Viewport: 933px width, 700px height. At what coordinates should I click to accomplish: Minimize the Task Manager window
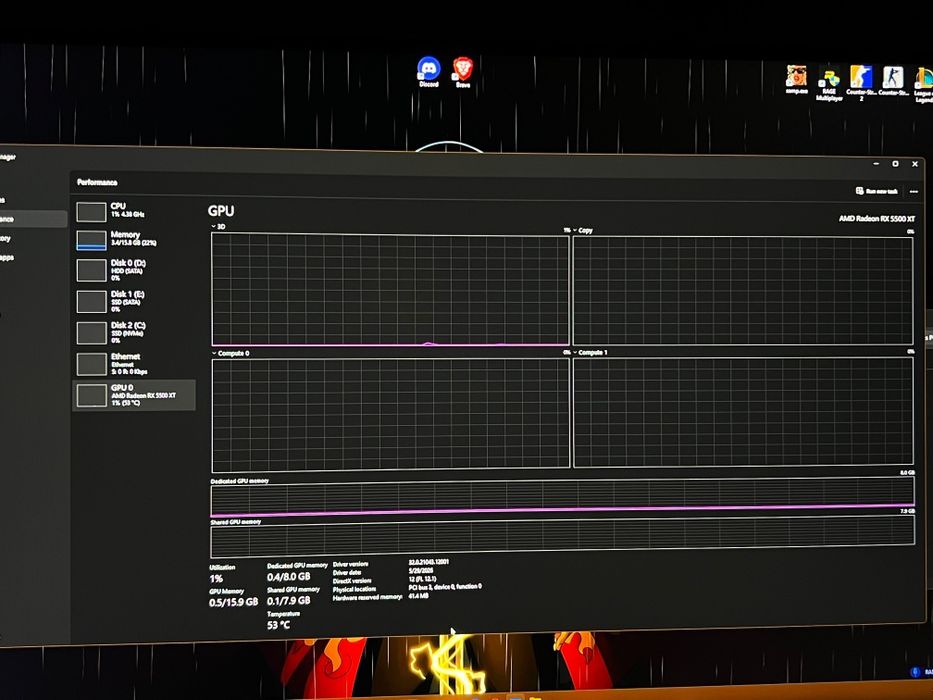tap(876, 163)
